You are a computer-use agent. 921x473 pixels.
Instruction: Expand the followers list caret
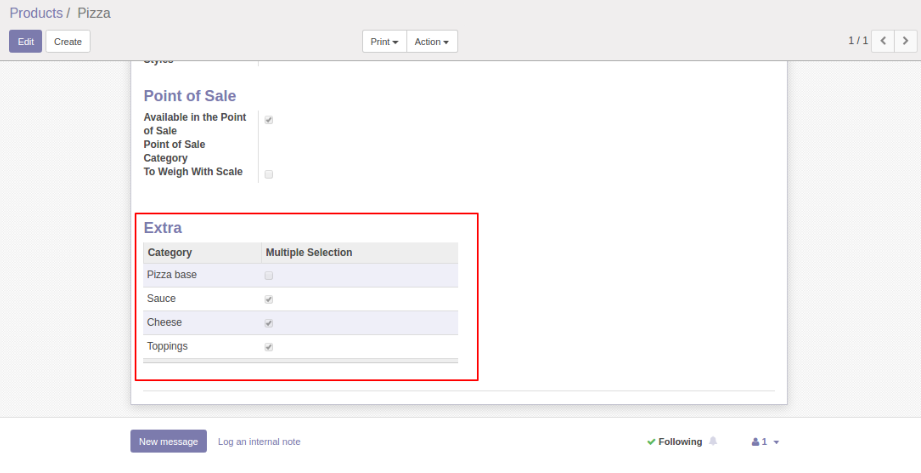(x=776, y=442)
